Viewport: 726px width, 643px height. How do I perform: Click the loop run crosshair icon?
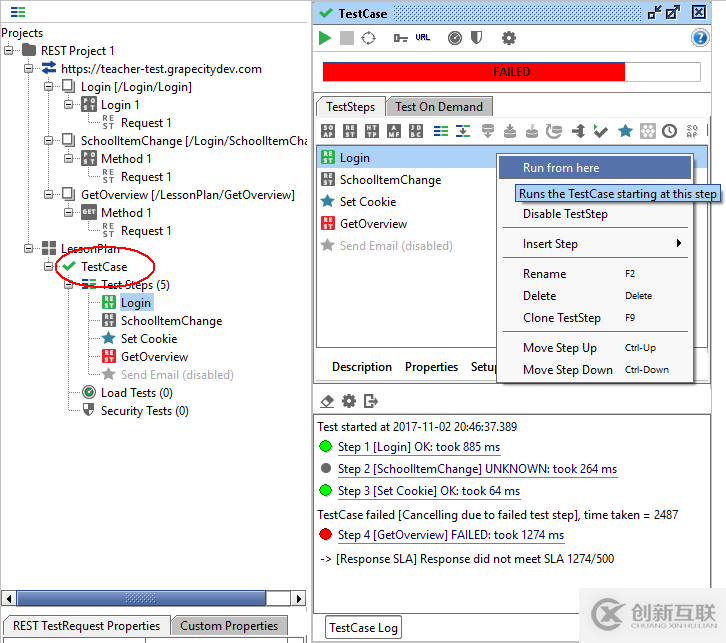point(368,38)
